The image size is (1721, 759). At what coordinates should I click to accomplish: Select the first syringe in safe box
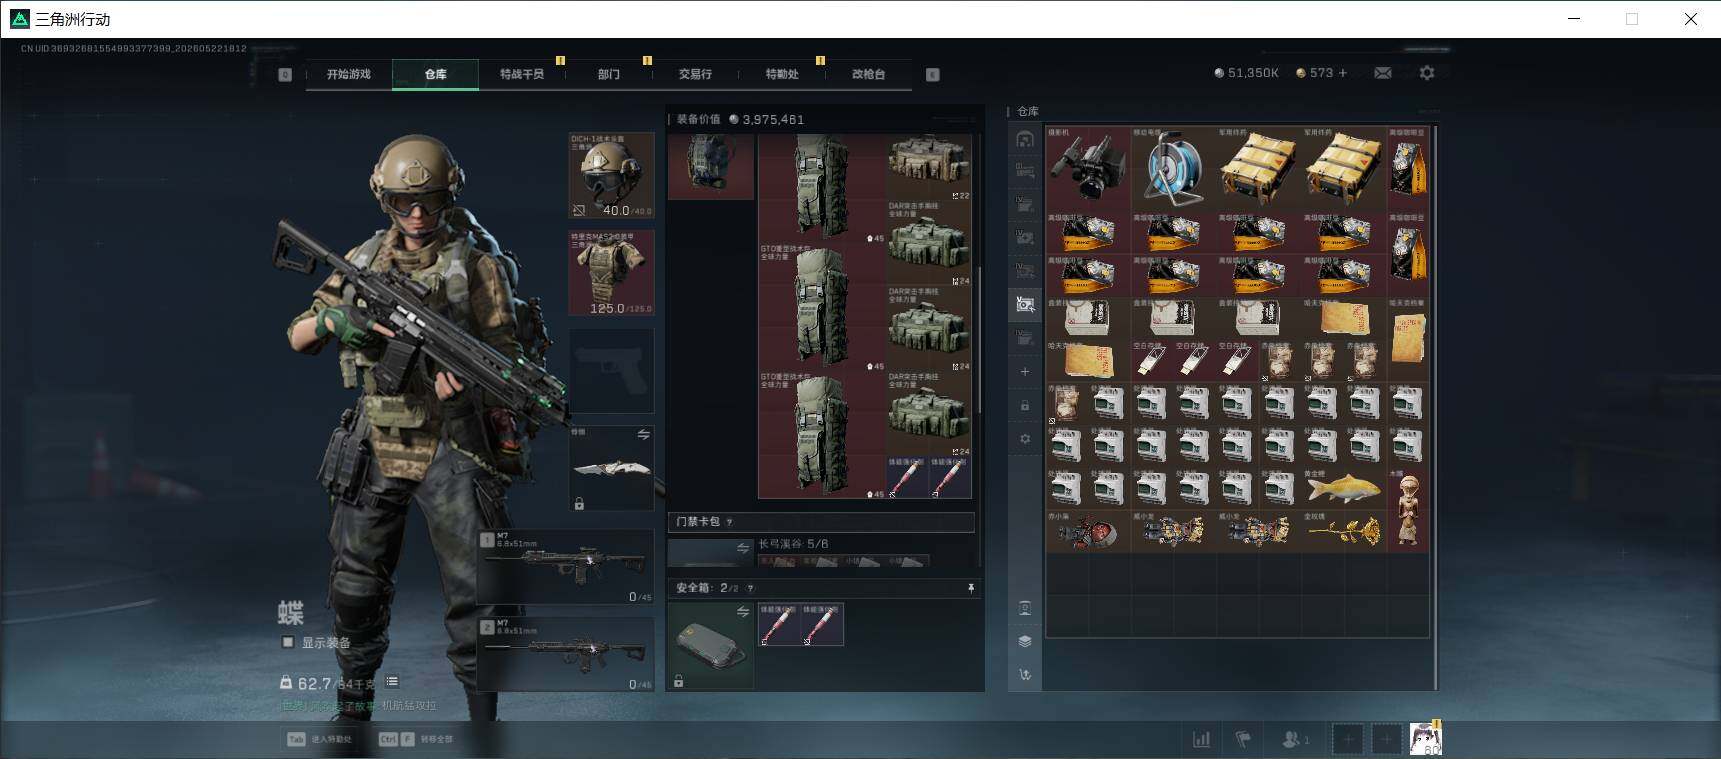779,624
